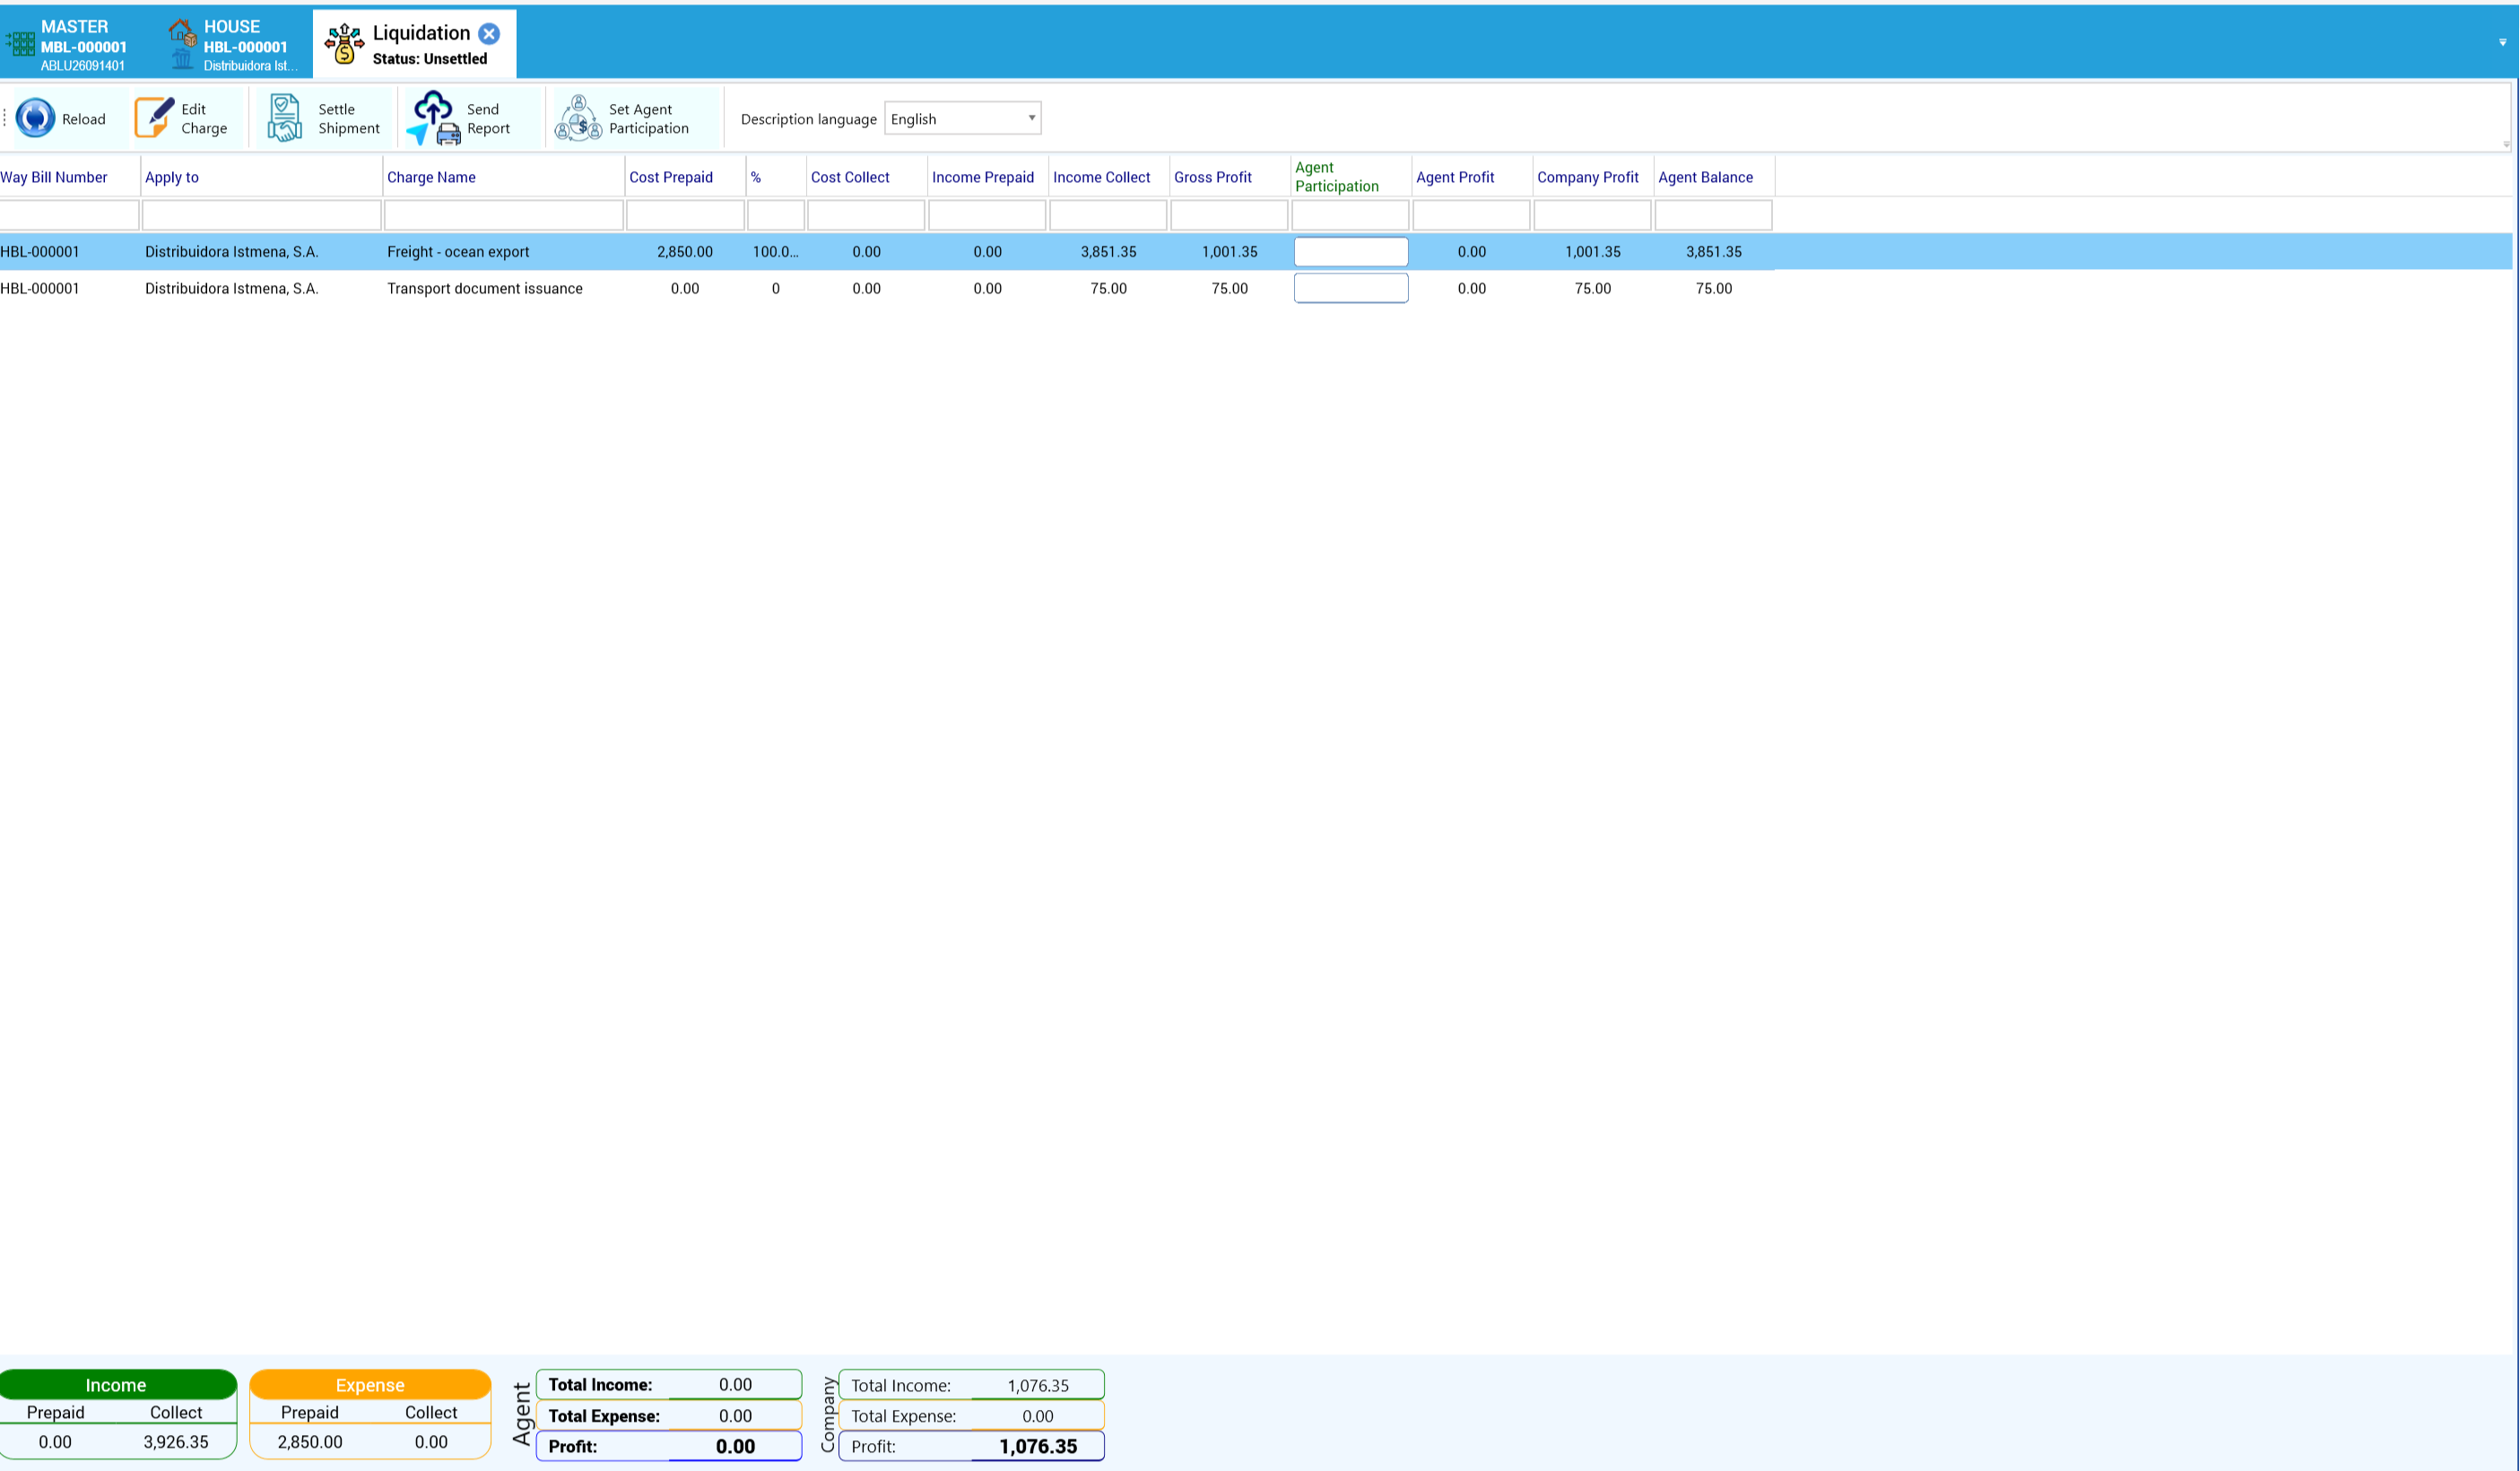Click the Liquidation money bag icon
The image size is (2520, 1471).
coord(344,43)
